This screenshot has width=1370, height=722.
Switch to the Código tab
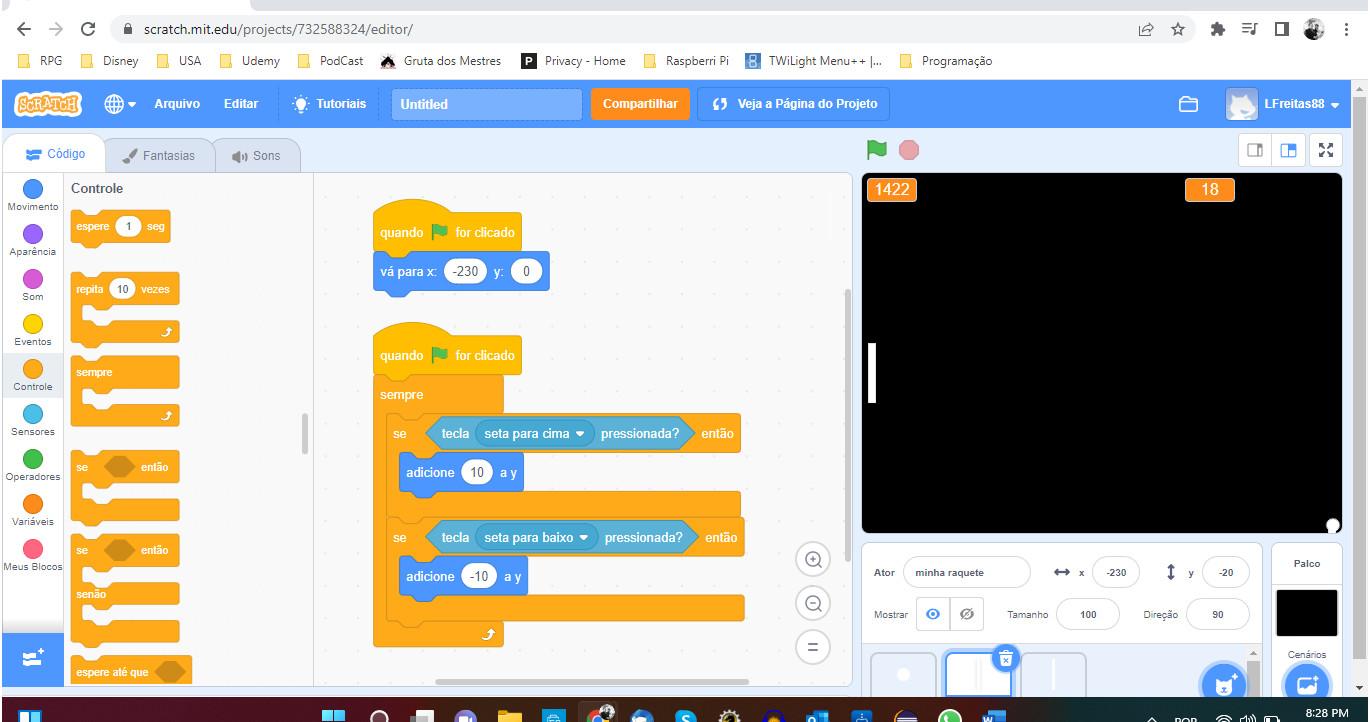(x=55, y=154)
